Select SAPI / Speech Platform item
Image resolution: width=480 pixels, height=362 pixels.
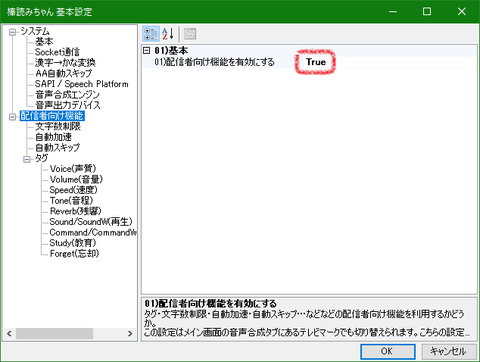click(82, 84)
